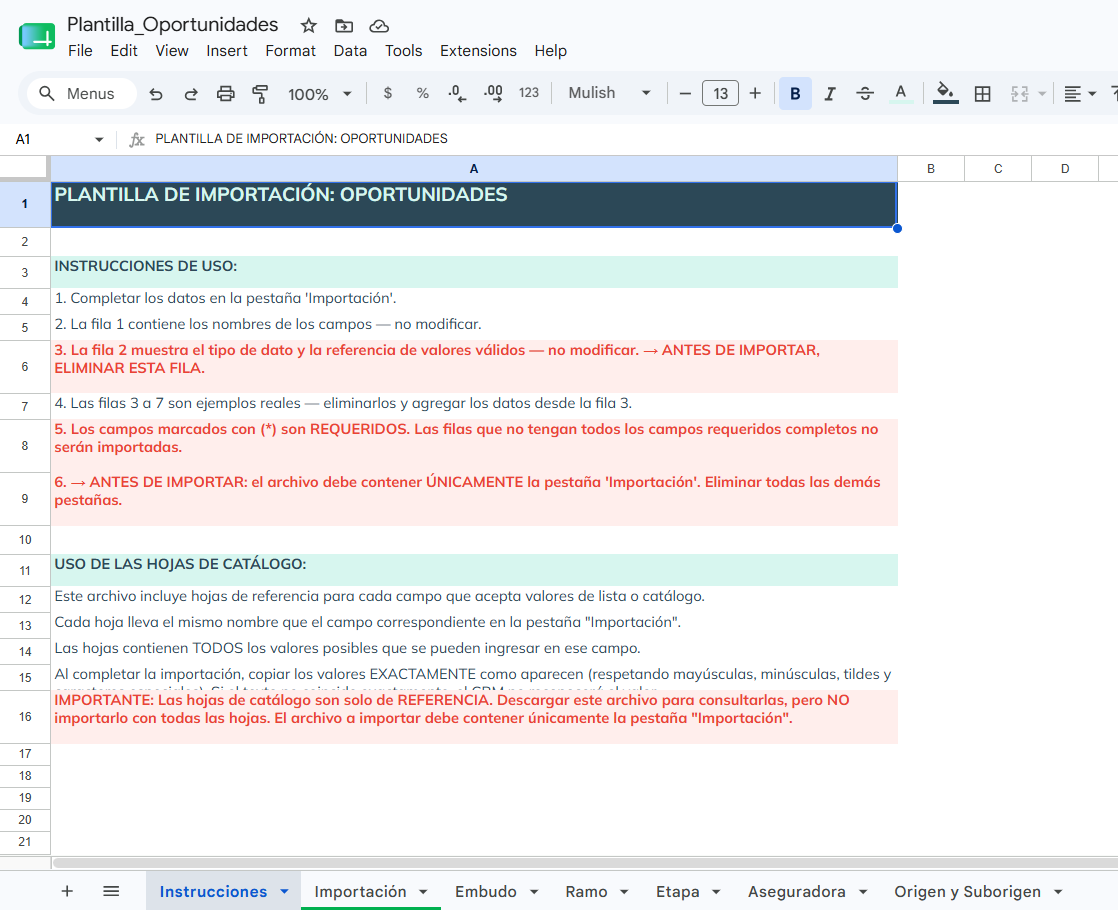Undo the last action
Screen dimensions: 1118x911
155,93
